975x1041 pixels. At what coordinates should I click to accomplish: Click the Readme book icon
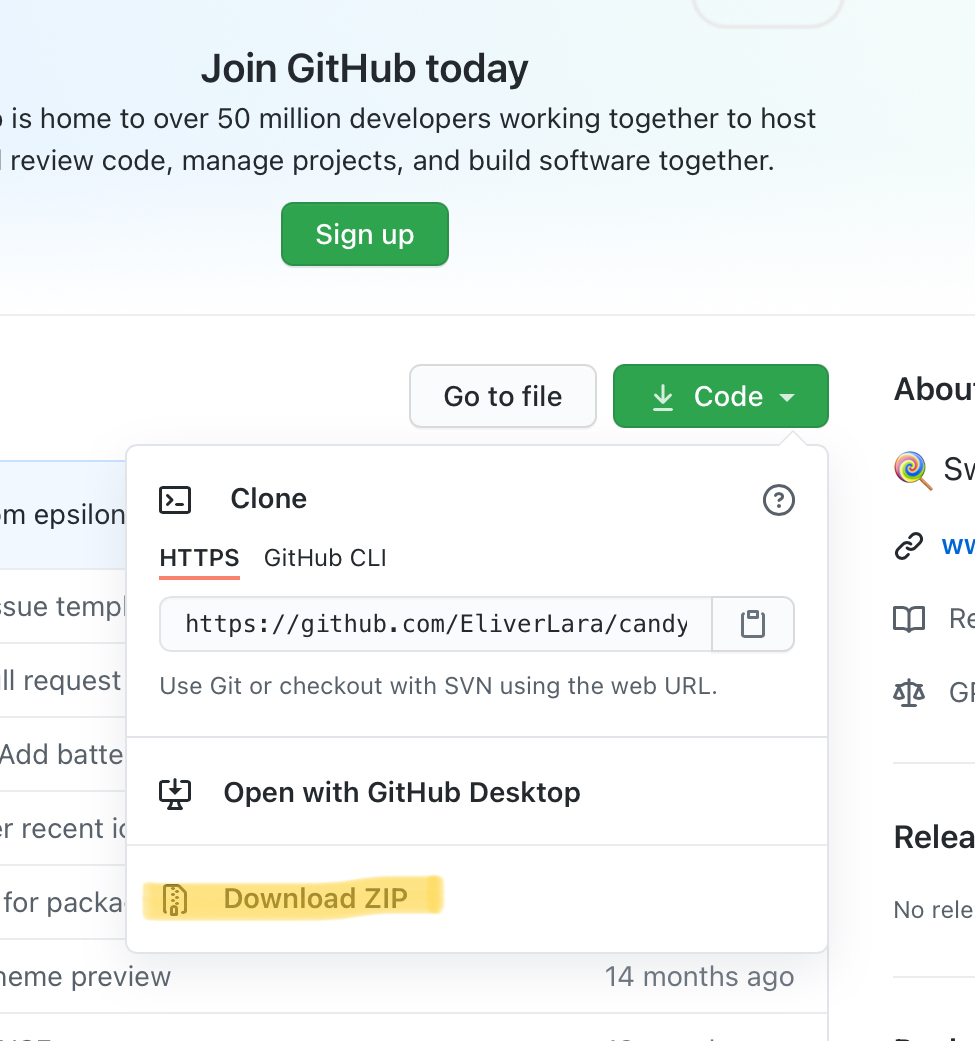[908, 620]
